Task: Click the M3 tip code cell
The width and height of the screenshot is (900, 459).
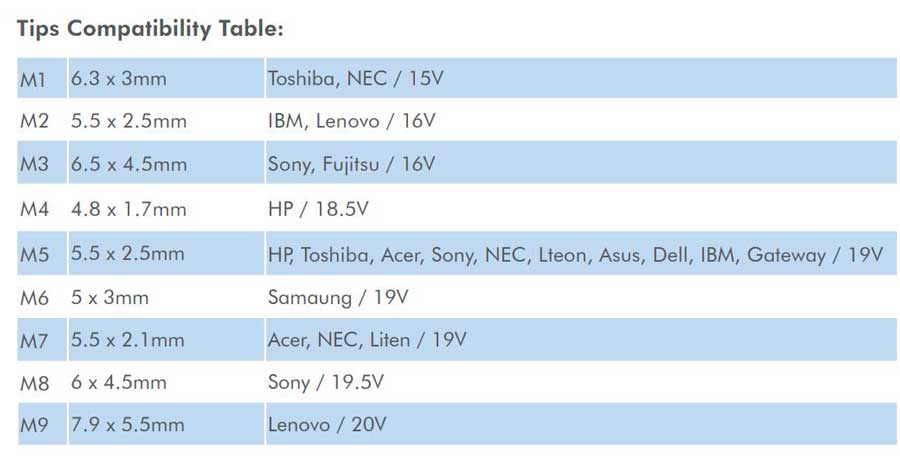Action: [x=42, y=163]
